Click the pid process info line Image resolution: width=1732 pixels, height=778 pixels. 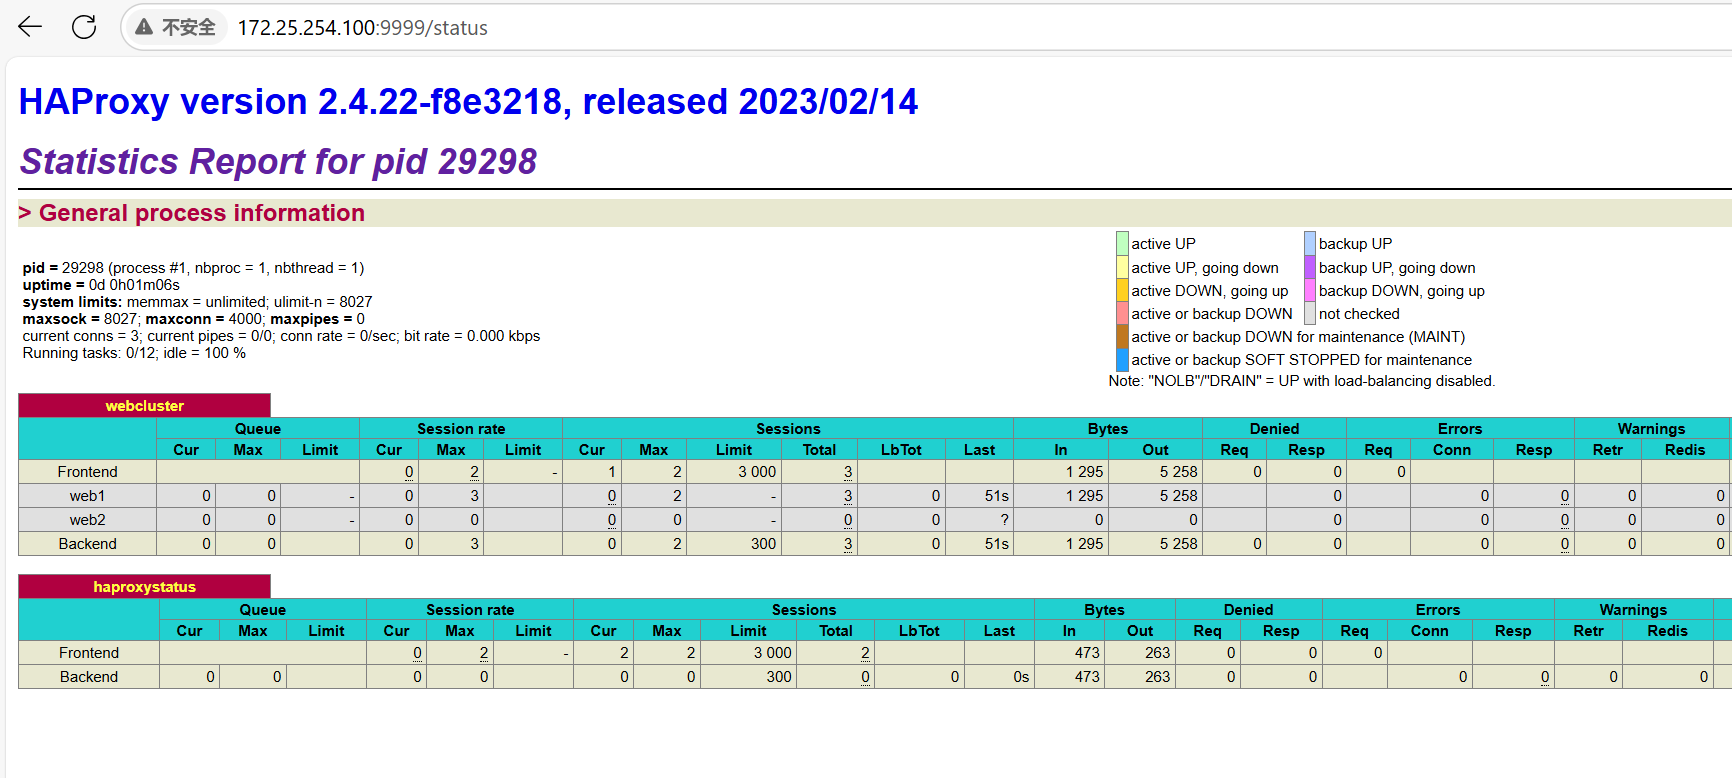193,268
